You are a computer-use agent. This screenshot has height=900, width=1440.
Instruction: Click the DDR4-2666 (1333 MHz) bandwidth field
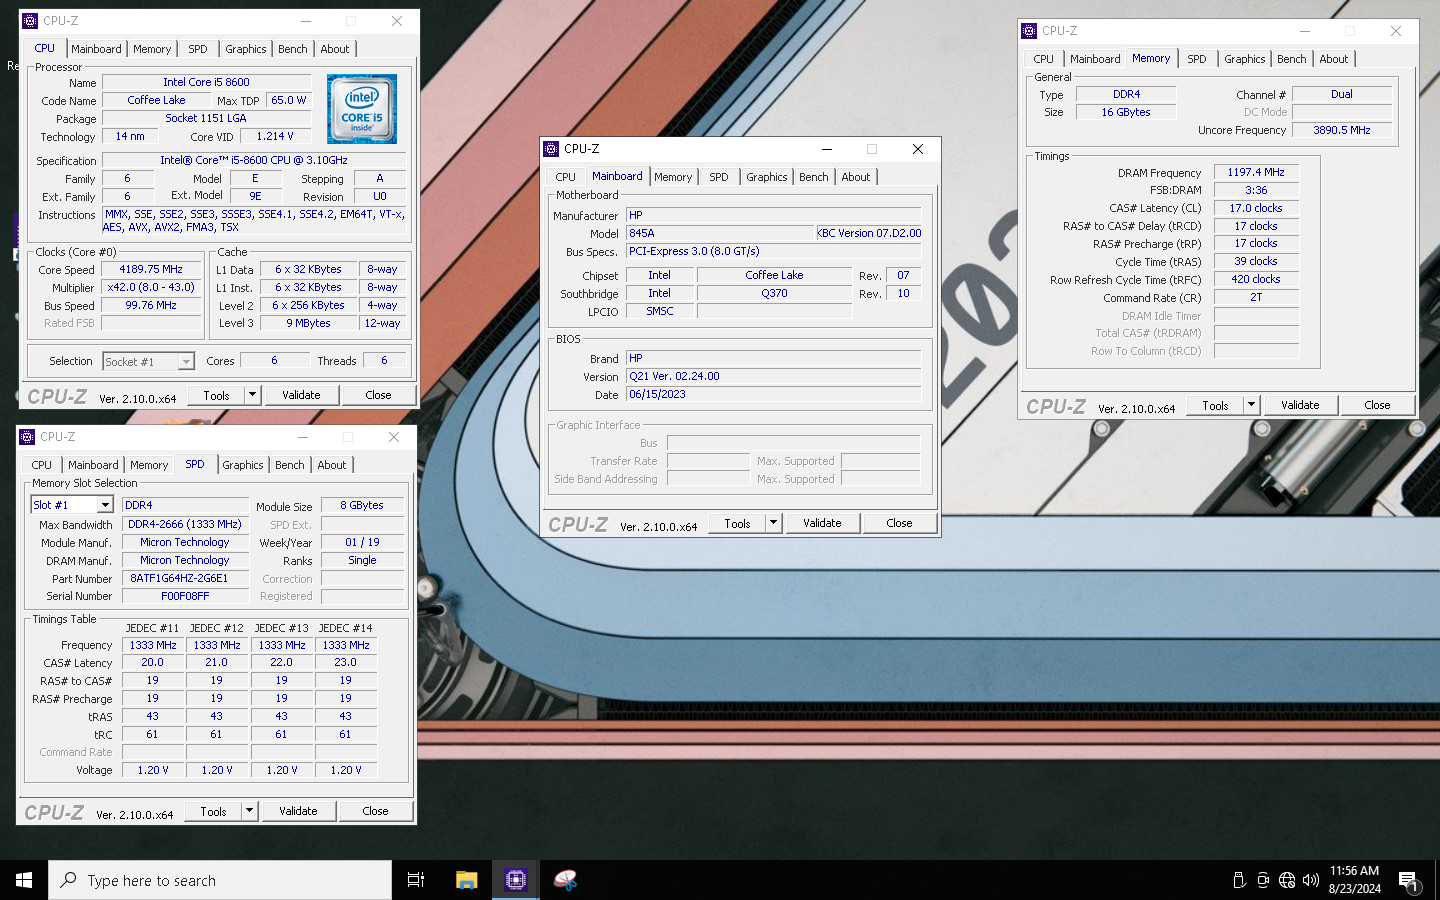click(185, 524)
